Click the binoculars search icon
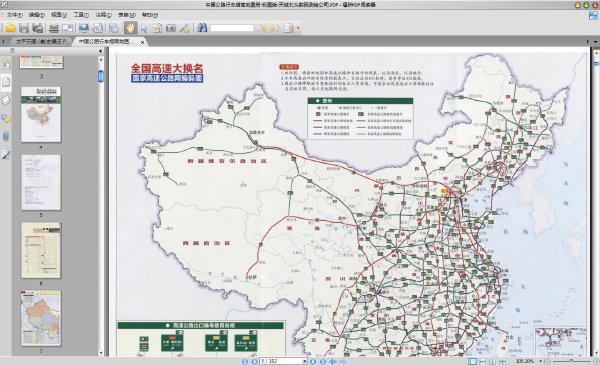This screenshot has height=366, width=600. pyautogui.click(x=202, y=28)
